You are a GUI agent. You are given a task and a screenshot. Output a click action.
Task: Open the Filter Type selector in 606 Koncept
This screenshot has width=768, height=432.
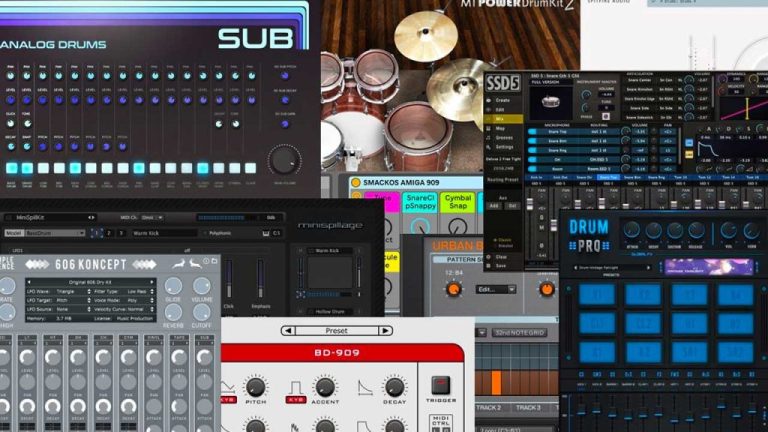coord(124,291)
